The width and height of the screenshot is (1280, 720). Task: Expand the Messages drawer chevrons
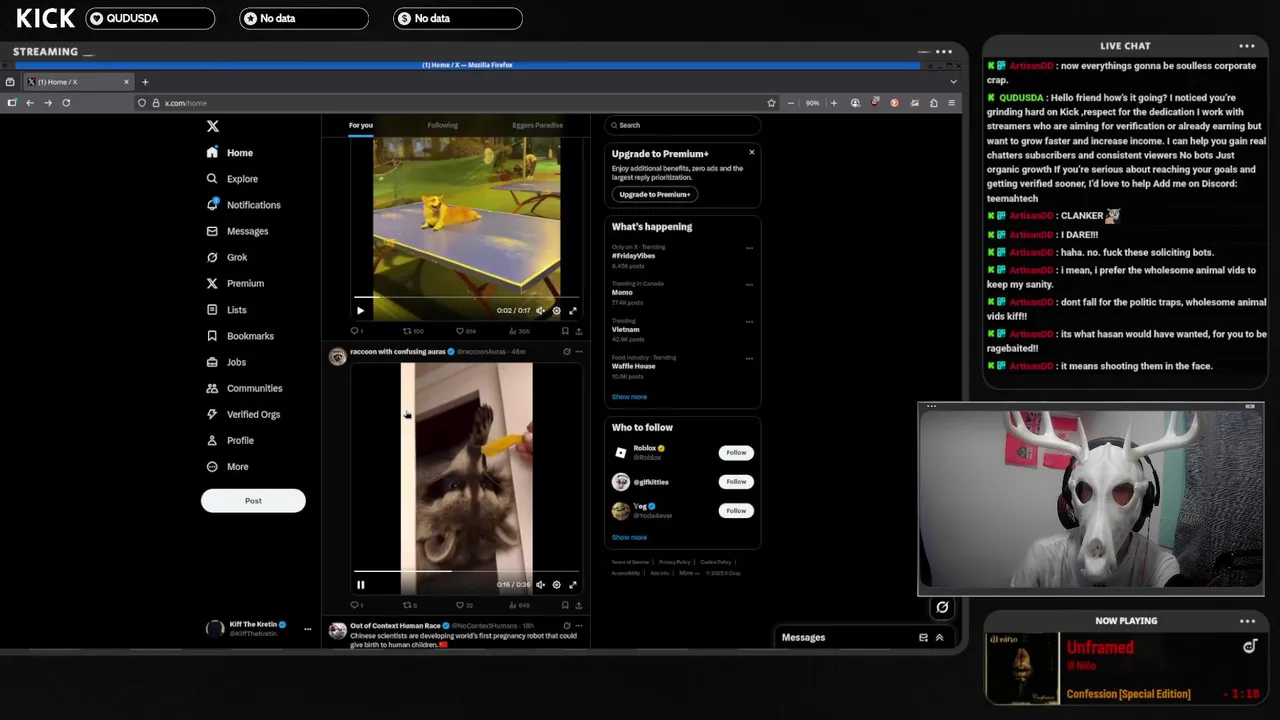[939, 637]
